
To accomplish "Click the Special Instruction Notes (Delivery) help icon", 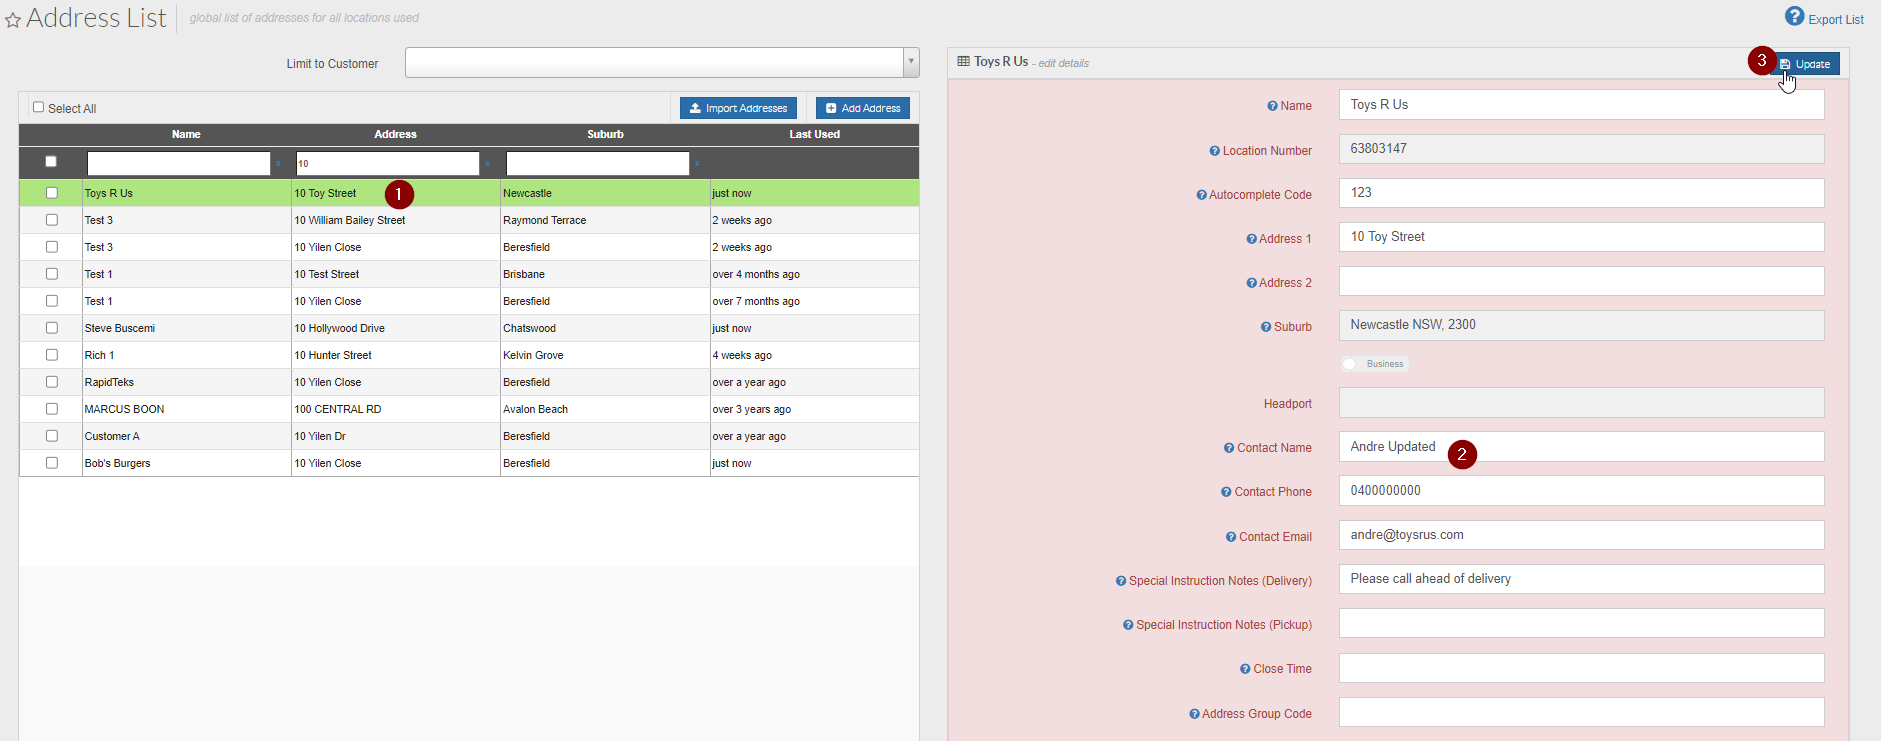I will 1121,581.
